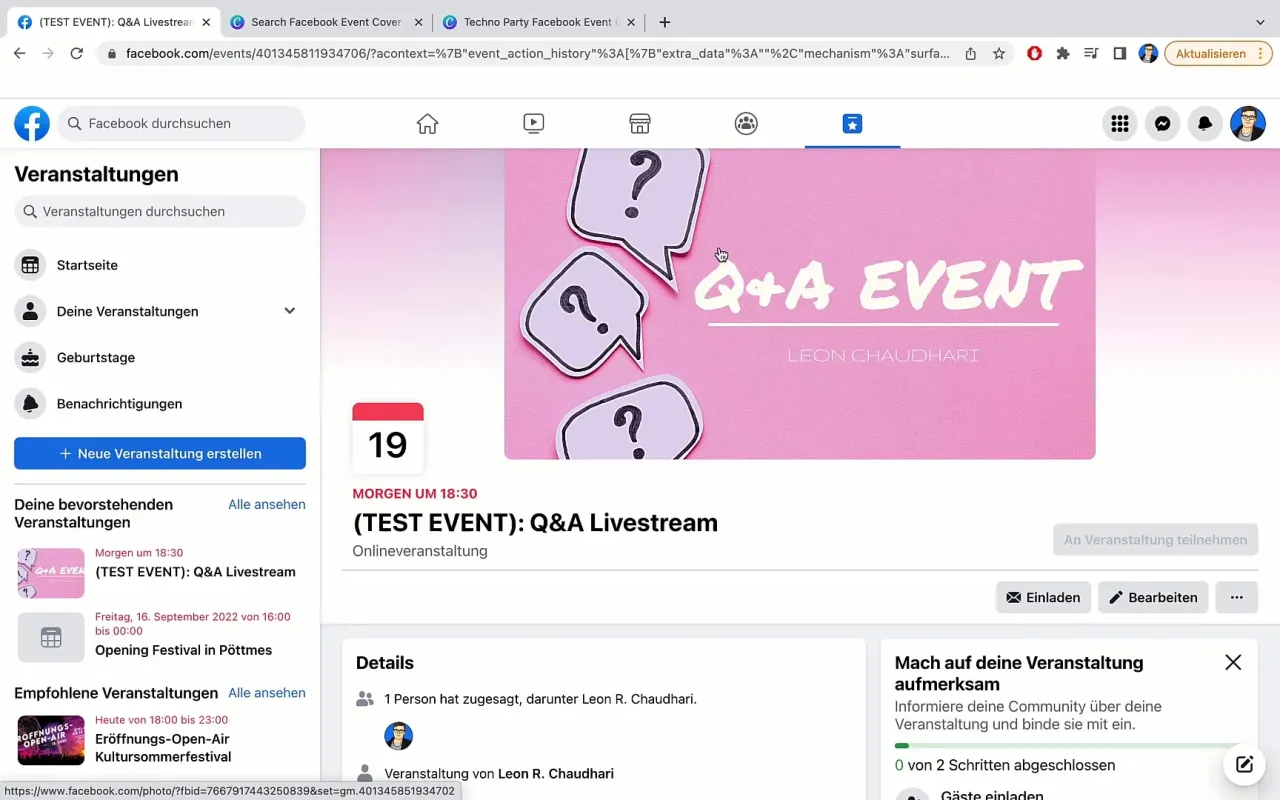
Task: Click the Veranstaltungen durchsuchen search field
Action: 159,211
